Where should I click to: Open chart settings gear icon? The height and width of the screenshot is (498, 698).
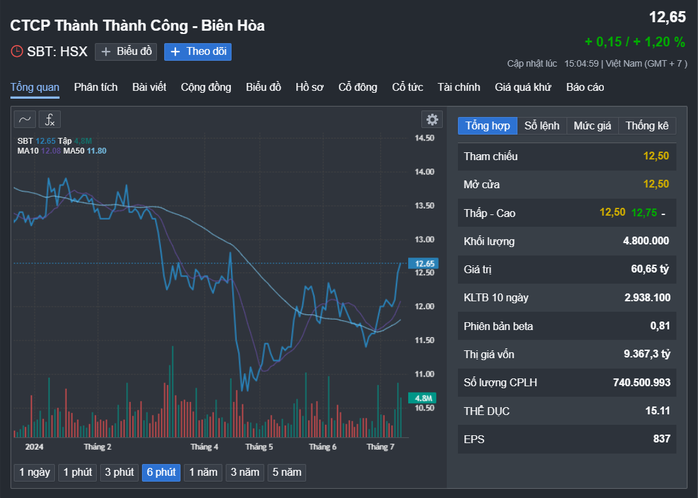tap(432, 119)
